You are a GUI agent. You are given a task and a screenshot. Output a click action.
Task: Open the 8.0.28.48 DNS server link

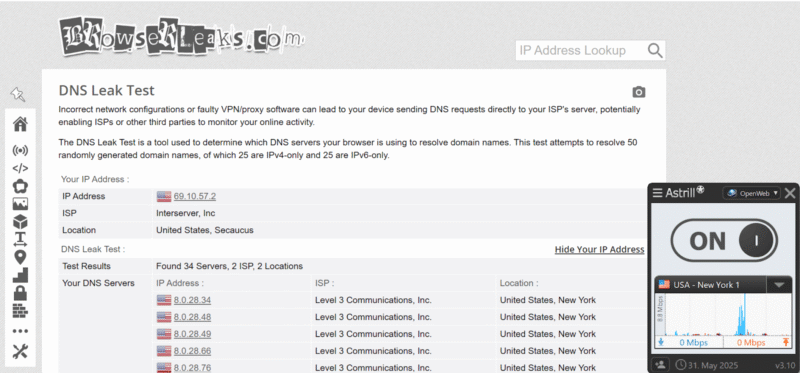(192, 317)
